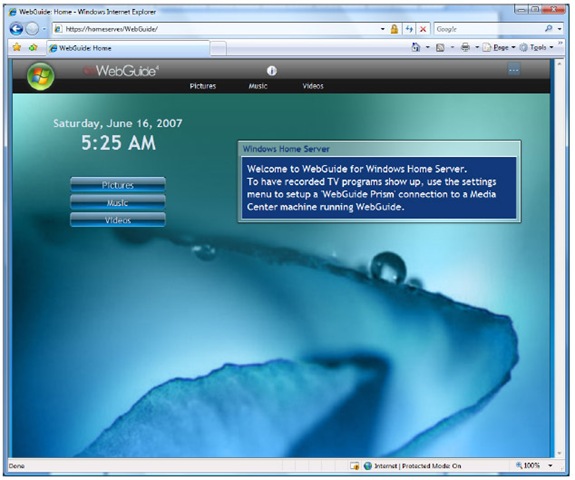Click the Windows Home Server panel title
The width and height of the screenshot is (575, 480).
coord(286,149)
